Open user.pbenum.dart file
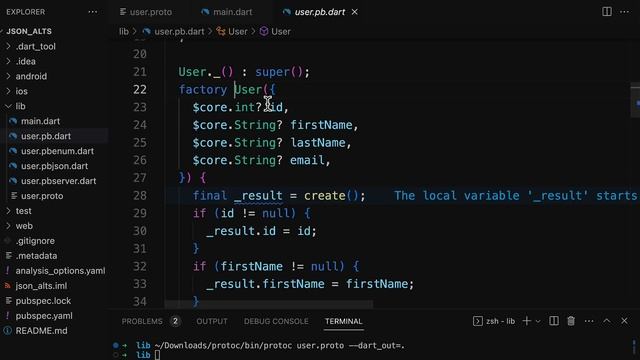The image size is (640, 360). pyautogui.click(x=57, y=151)
